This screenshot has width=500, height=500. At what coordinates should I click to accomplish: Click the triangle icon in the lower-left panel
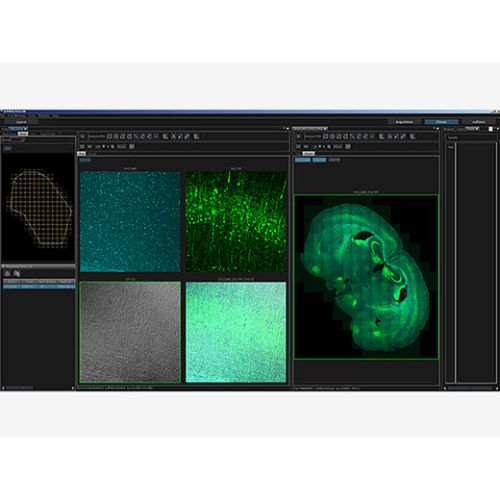point(8,274)
